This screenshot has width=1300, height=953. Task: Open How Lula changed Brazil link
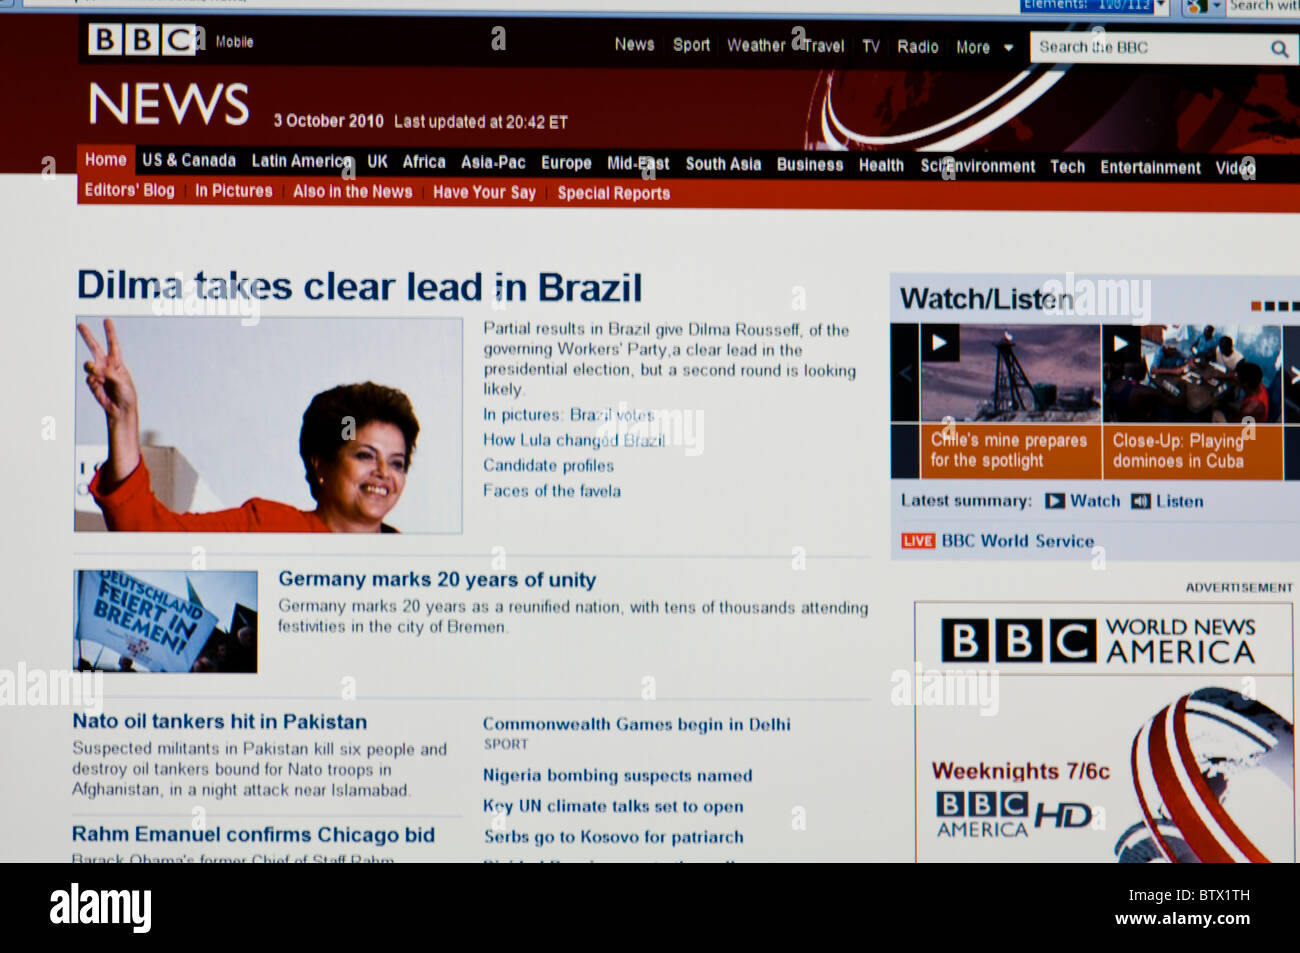tap(573, 440)
